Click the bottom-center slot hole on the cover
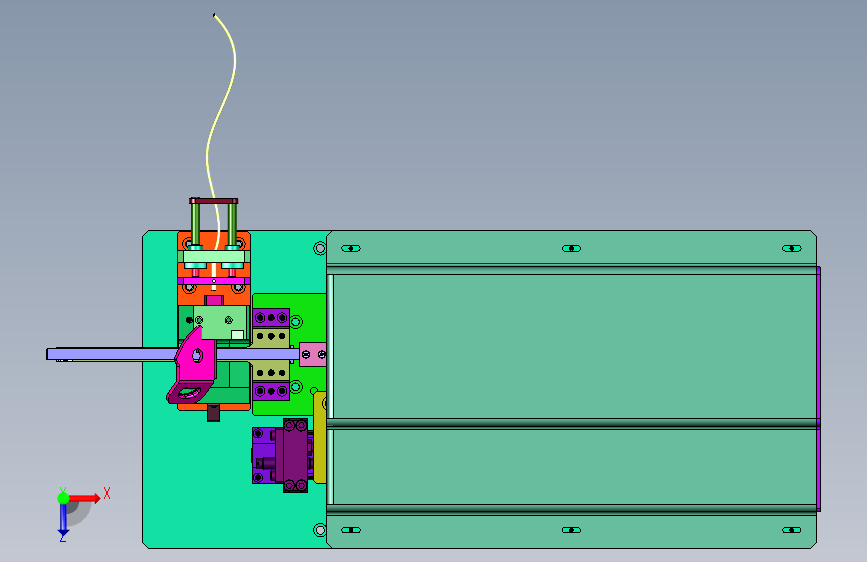Viewport: 867px width, 562px height. click(571, 530)
